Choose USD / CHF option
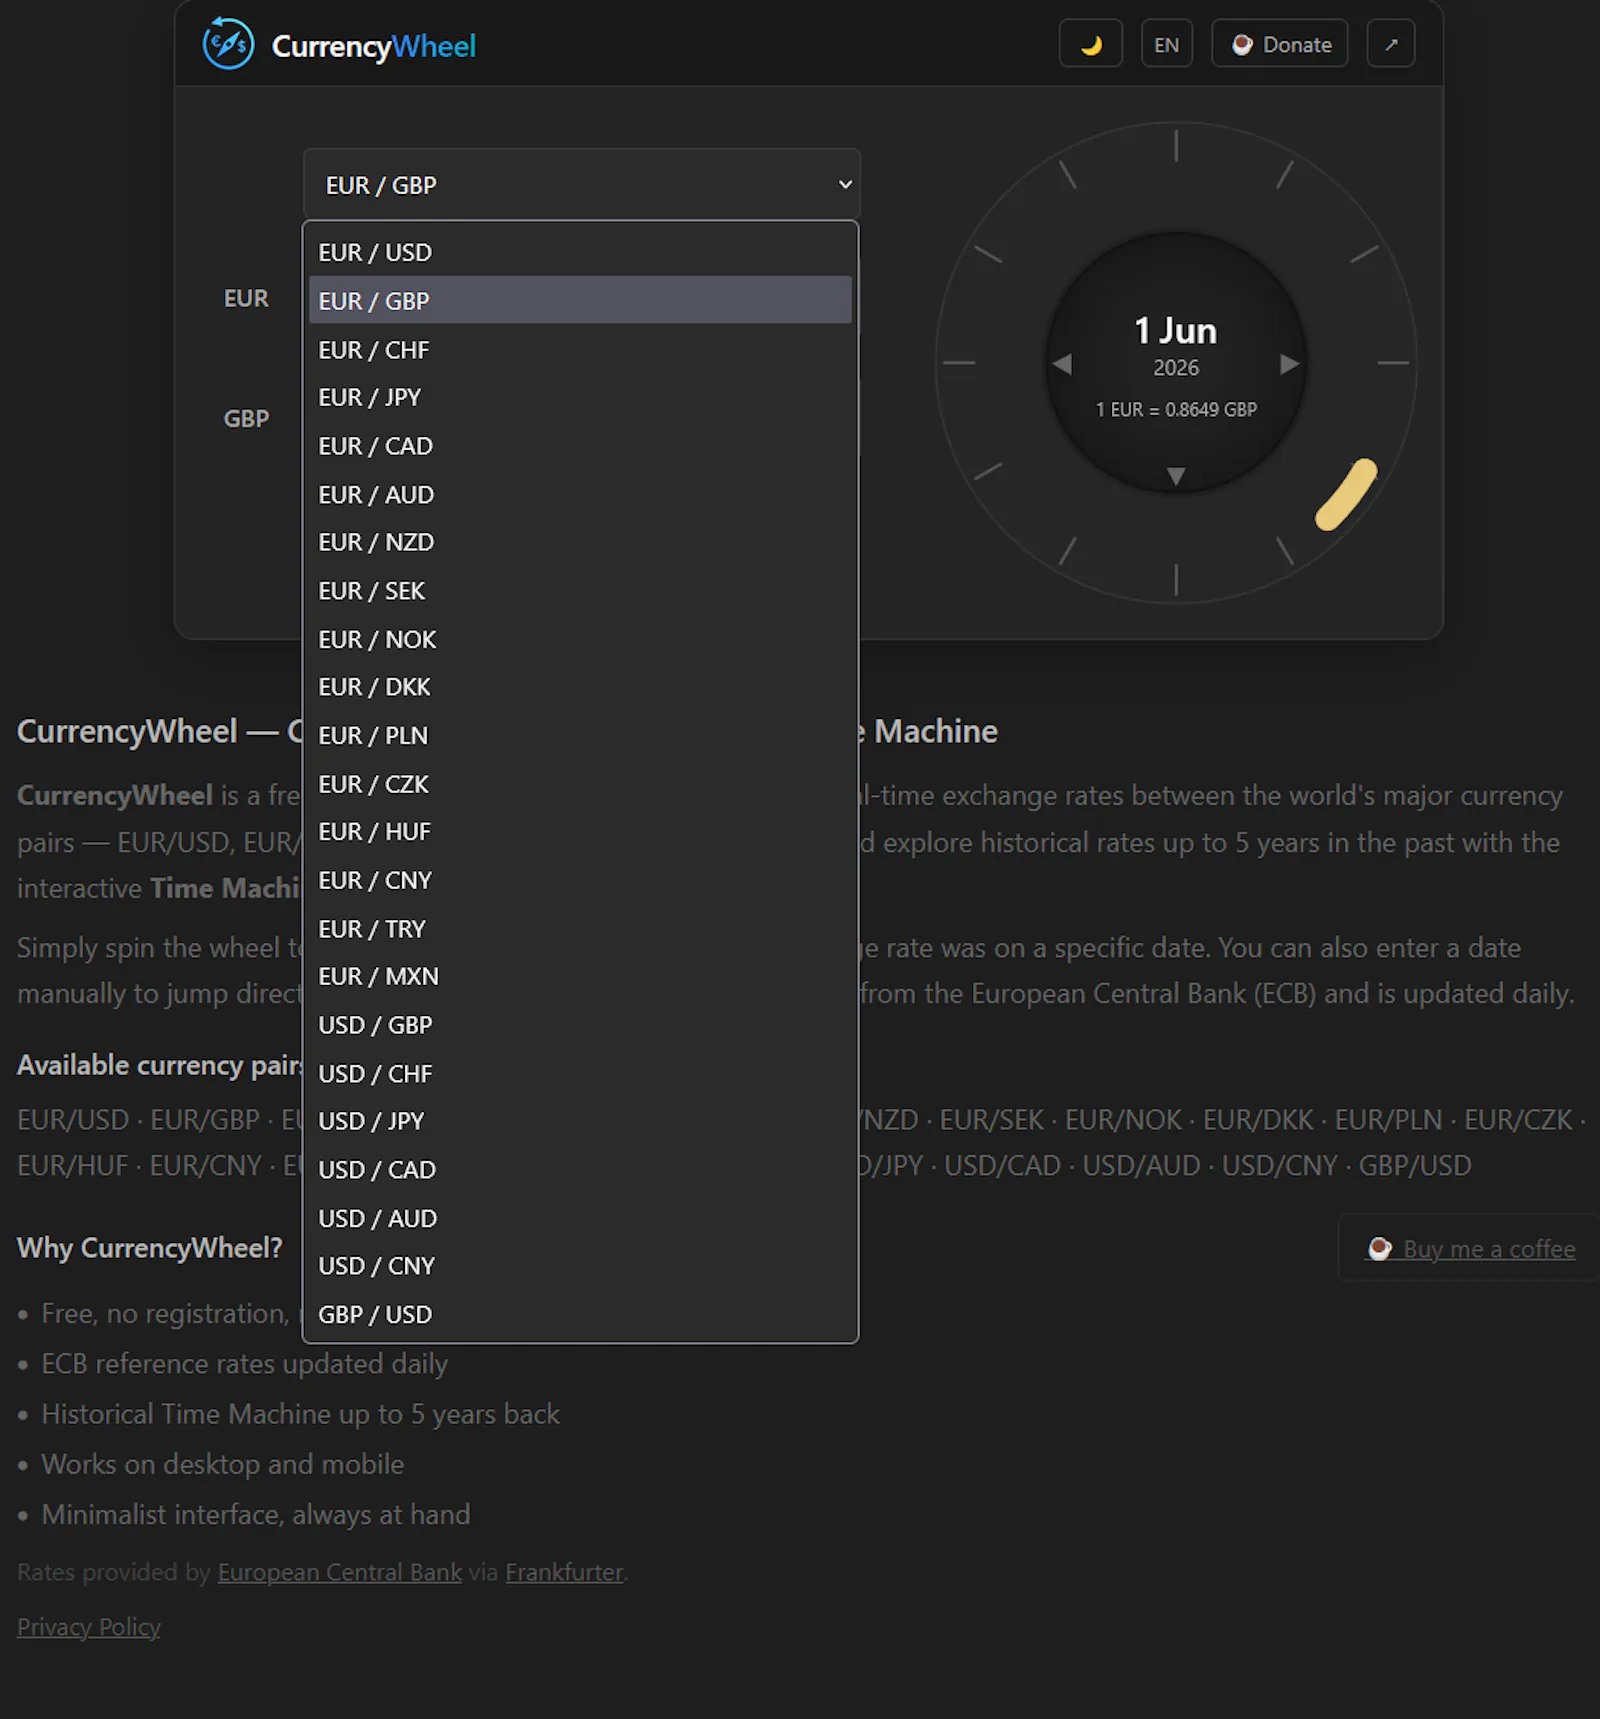The width and height of the screenshot is (1600, 1719). pos(580,1073)
